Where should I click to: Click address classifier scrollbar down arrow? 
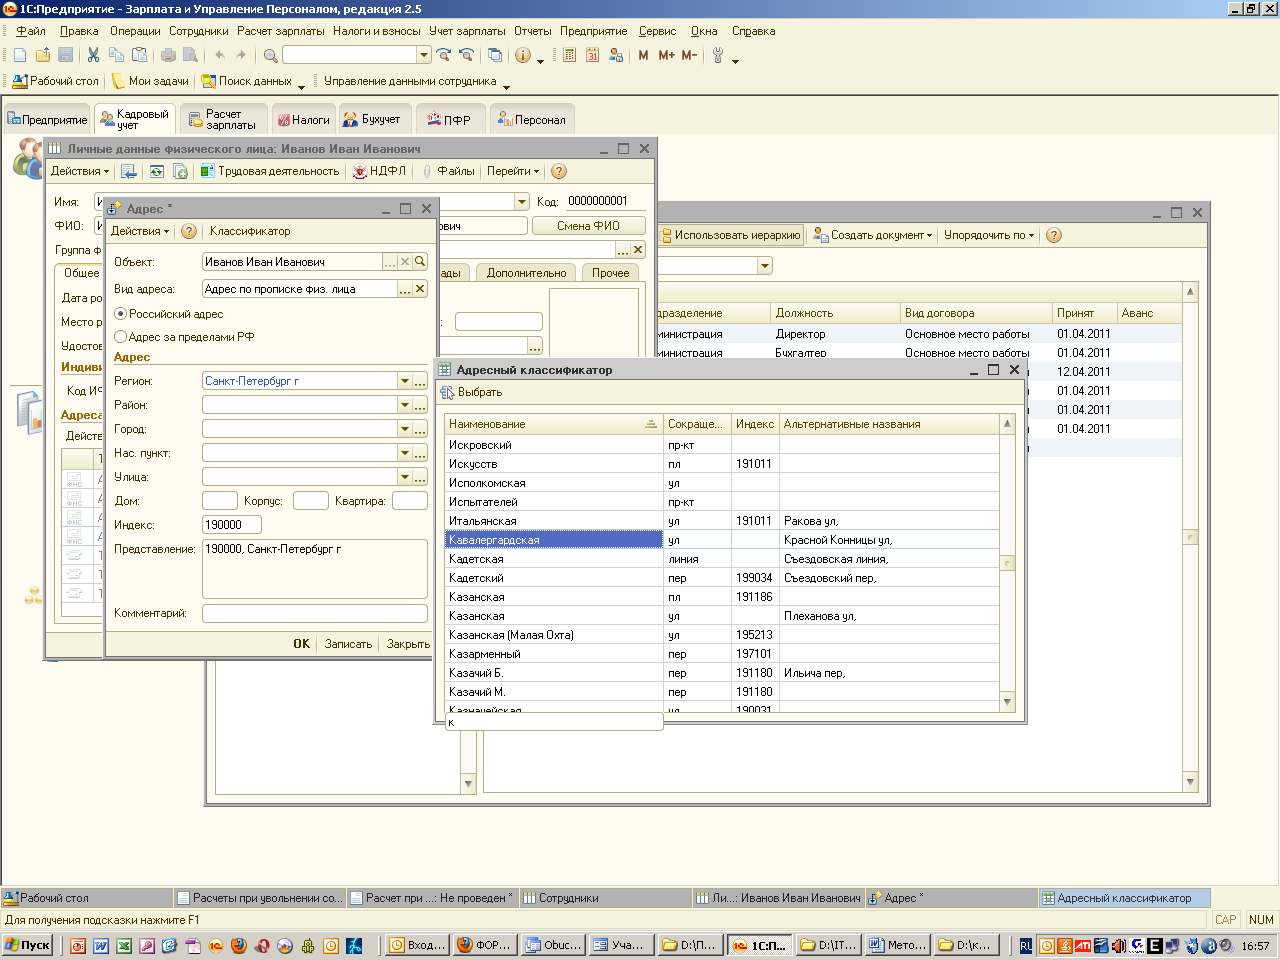[1007, 702]
